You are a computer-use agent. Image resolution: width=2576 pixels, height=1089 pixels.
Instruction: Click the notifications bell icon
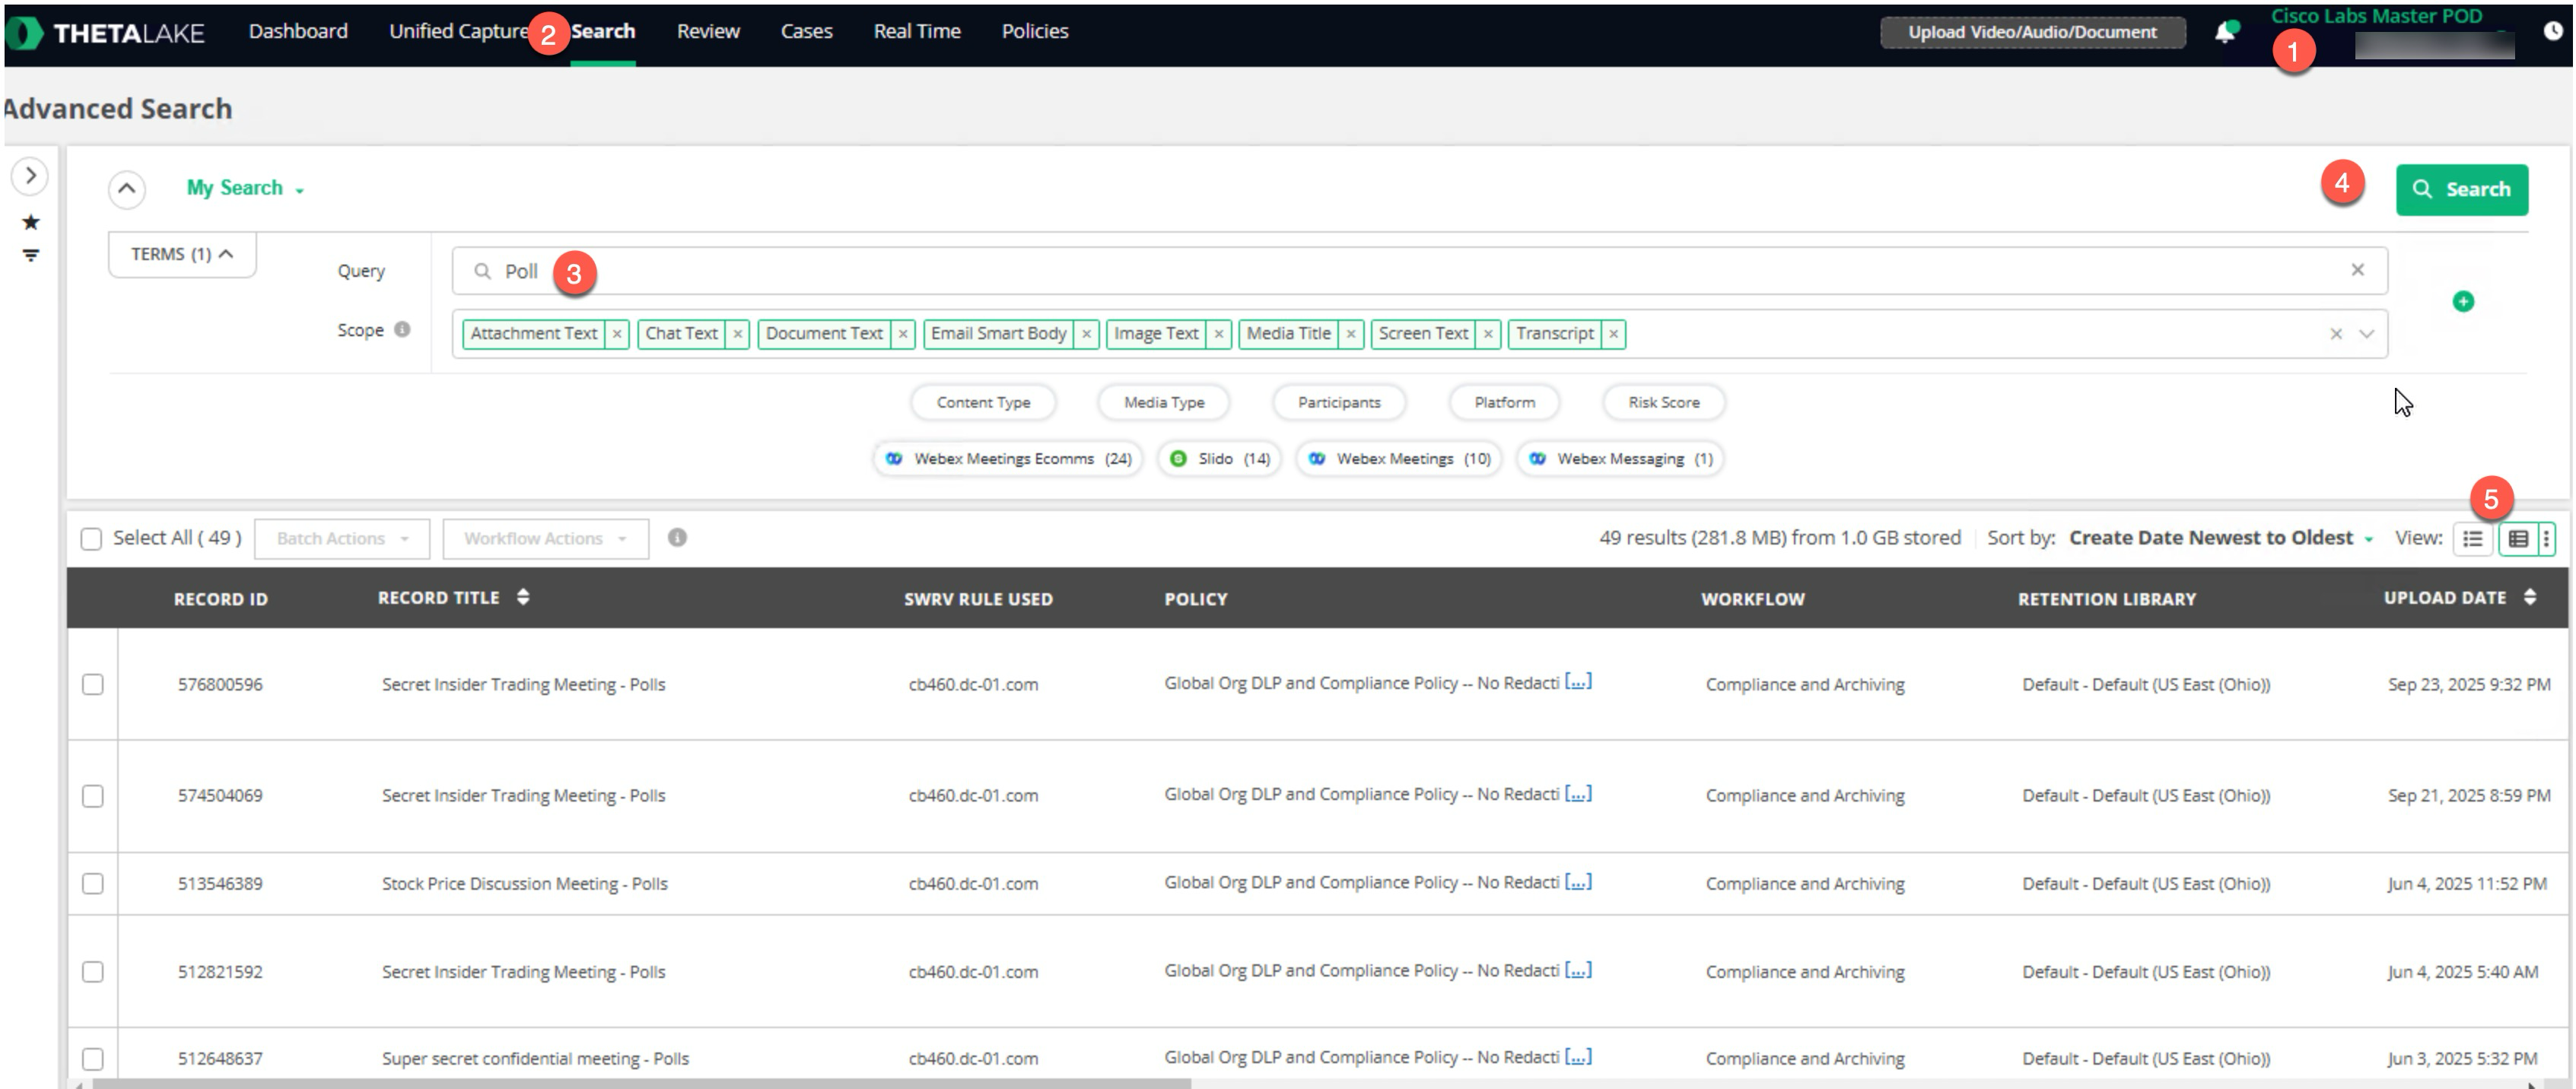[2224, 32]
